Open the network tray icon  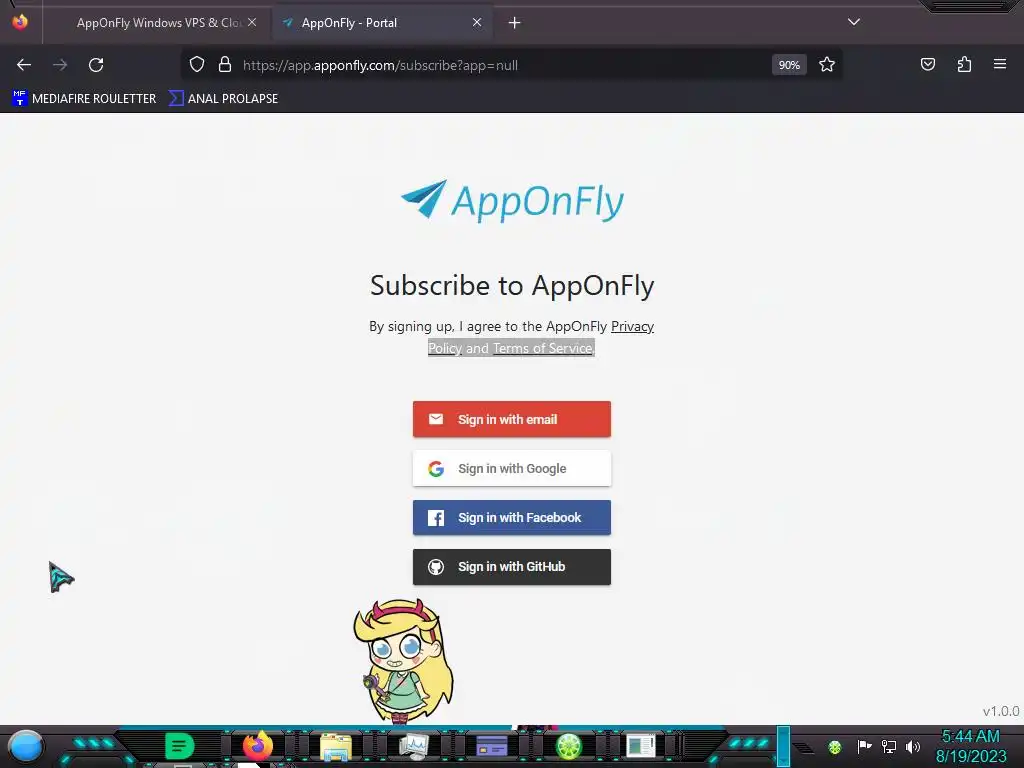click(x=889, y=746)
